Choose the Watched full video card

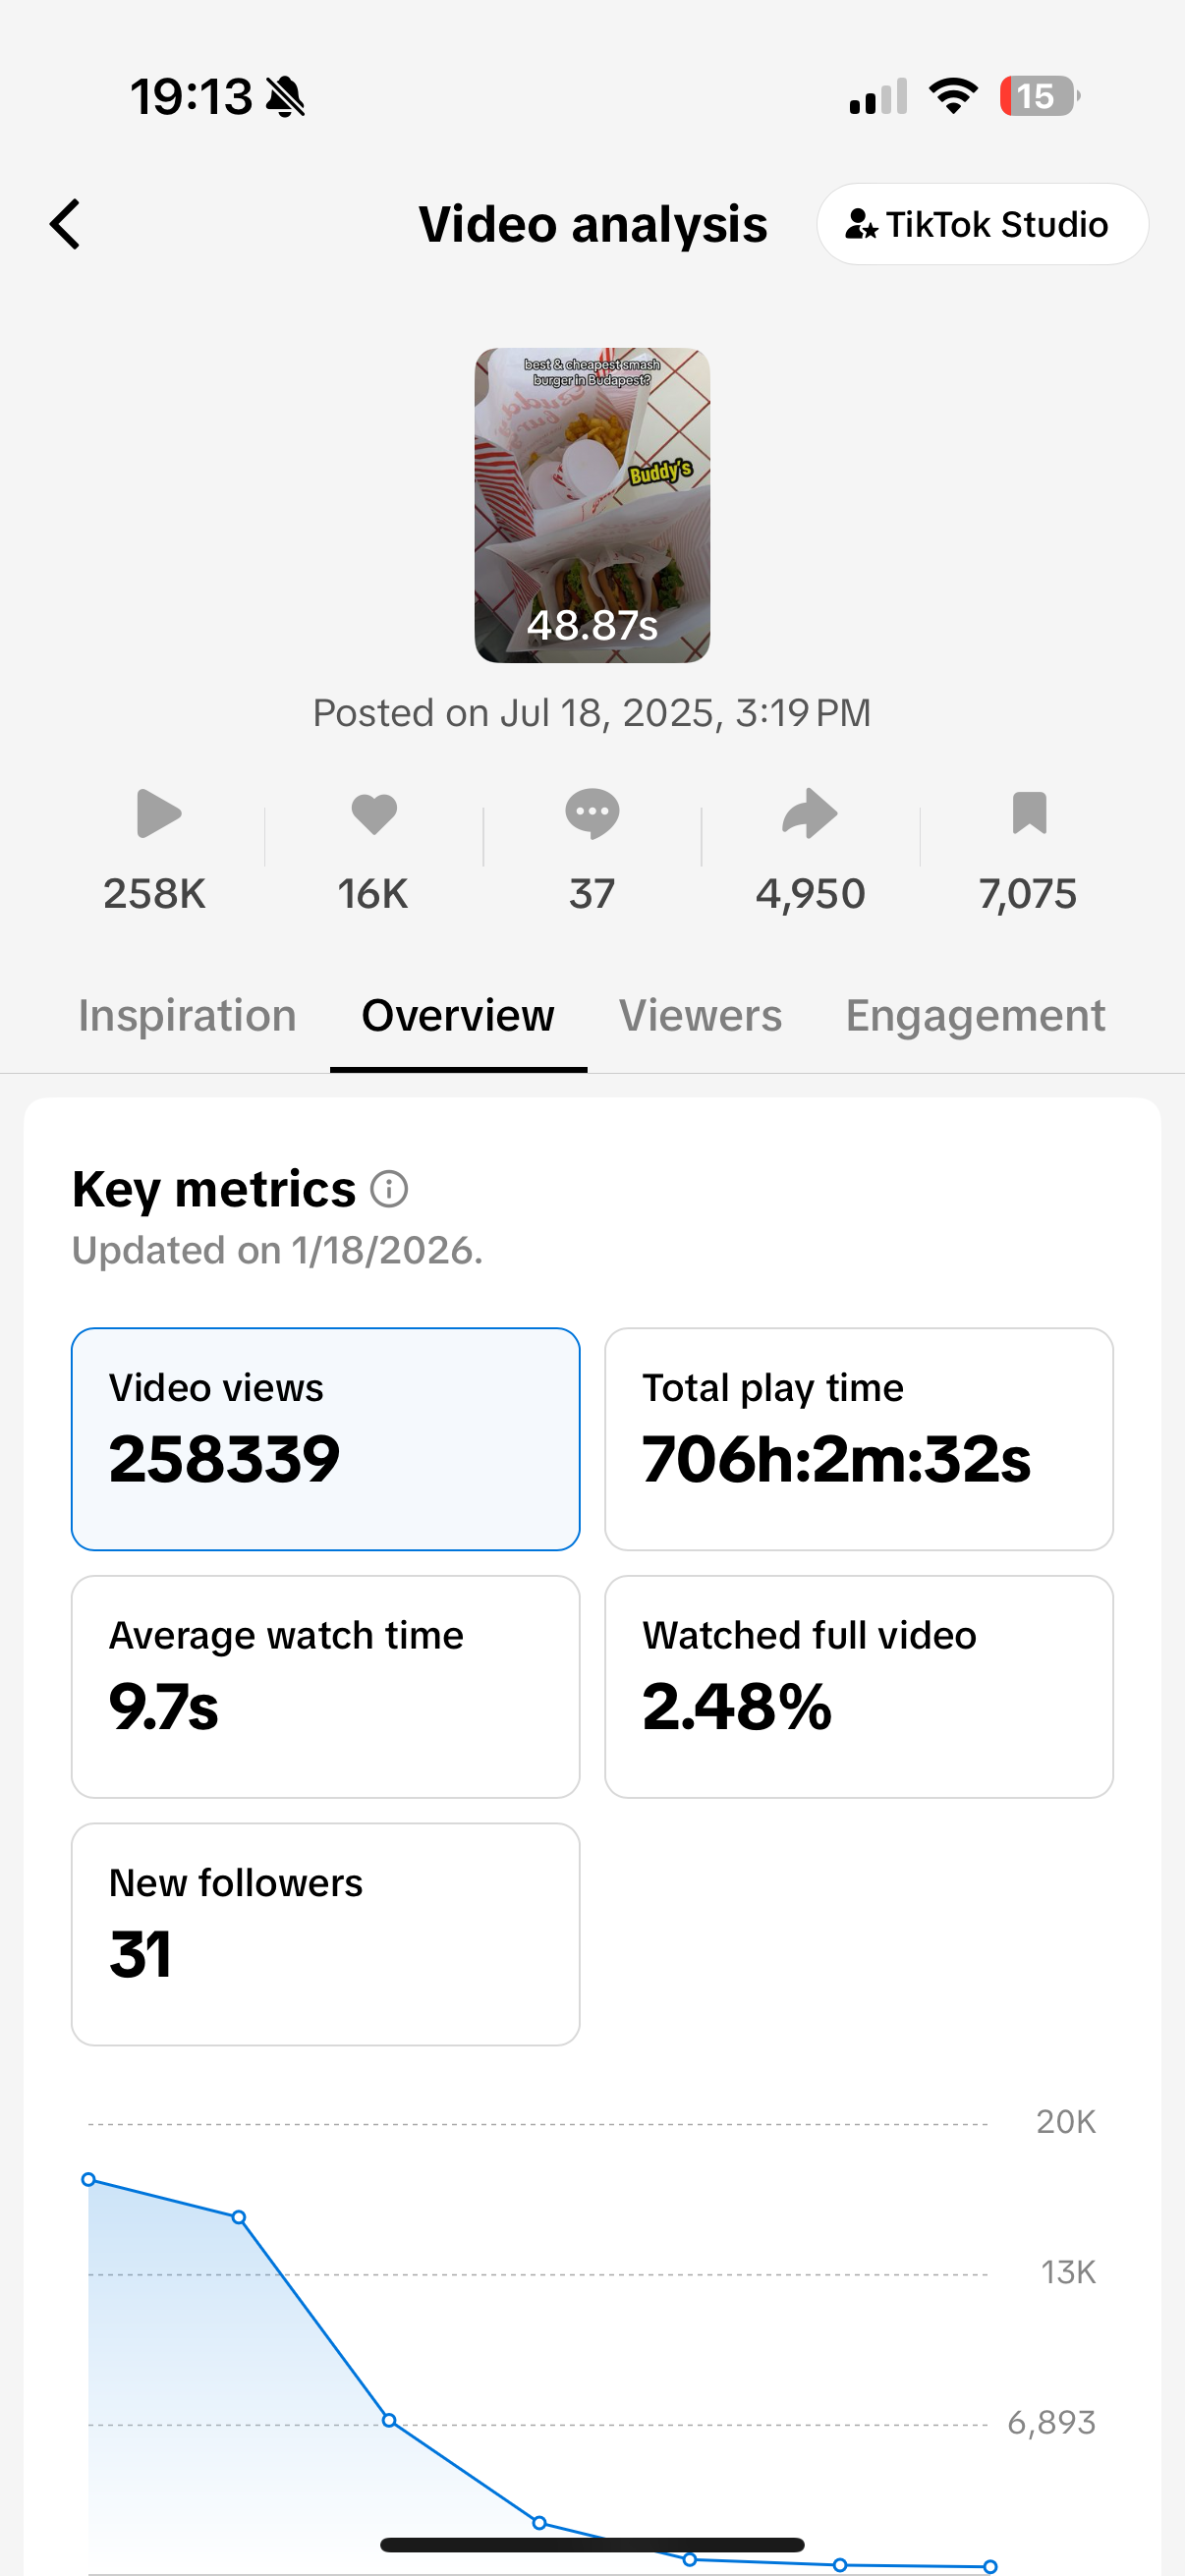858,1686
